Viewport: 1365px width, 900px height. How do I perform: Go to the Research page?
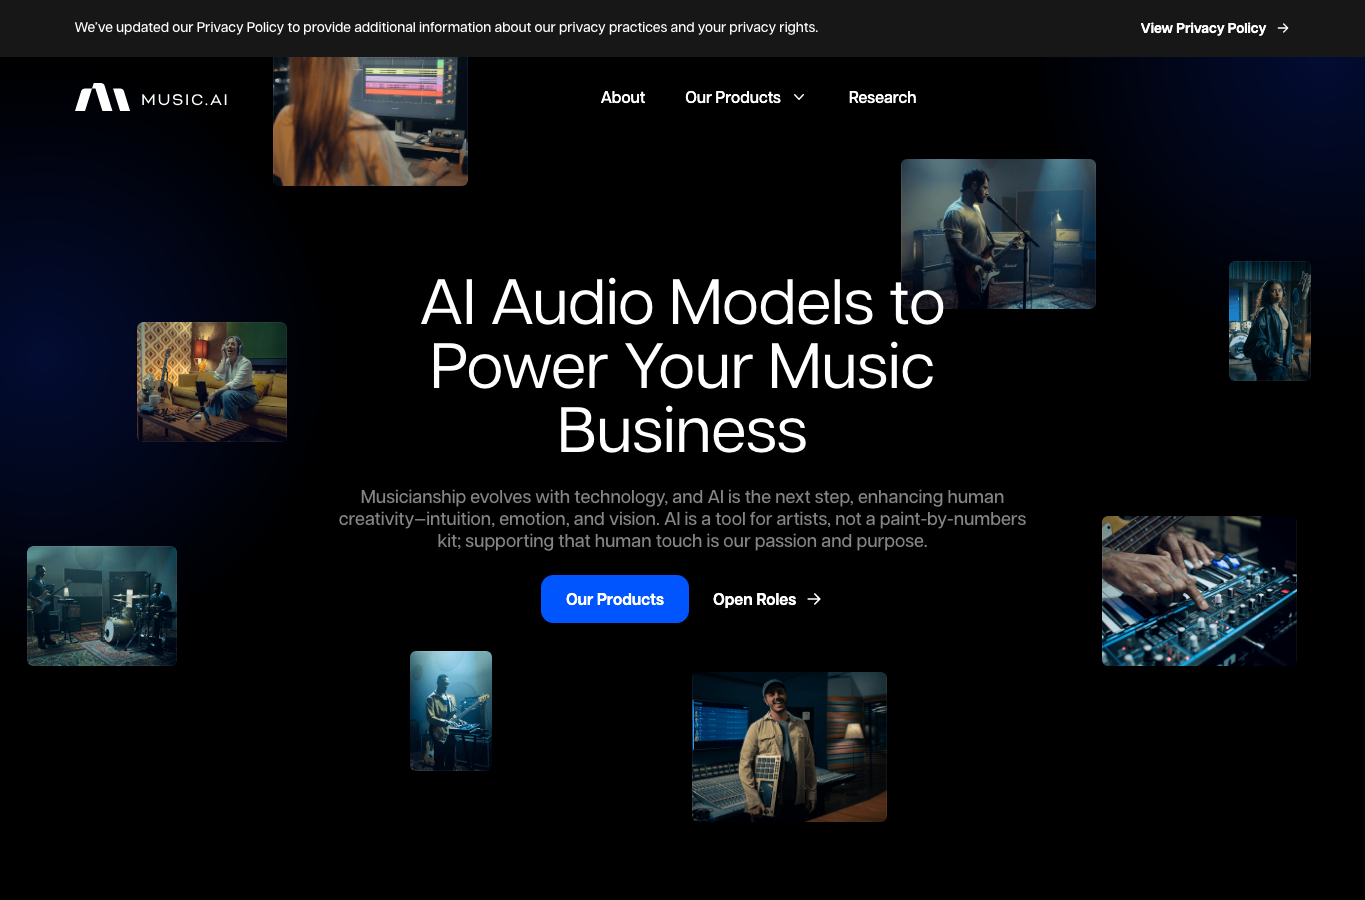coord(882,97)
